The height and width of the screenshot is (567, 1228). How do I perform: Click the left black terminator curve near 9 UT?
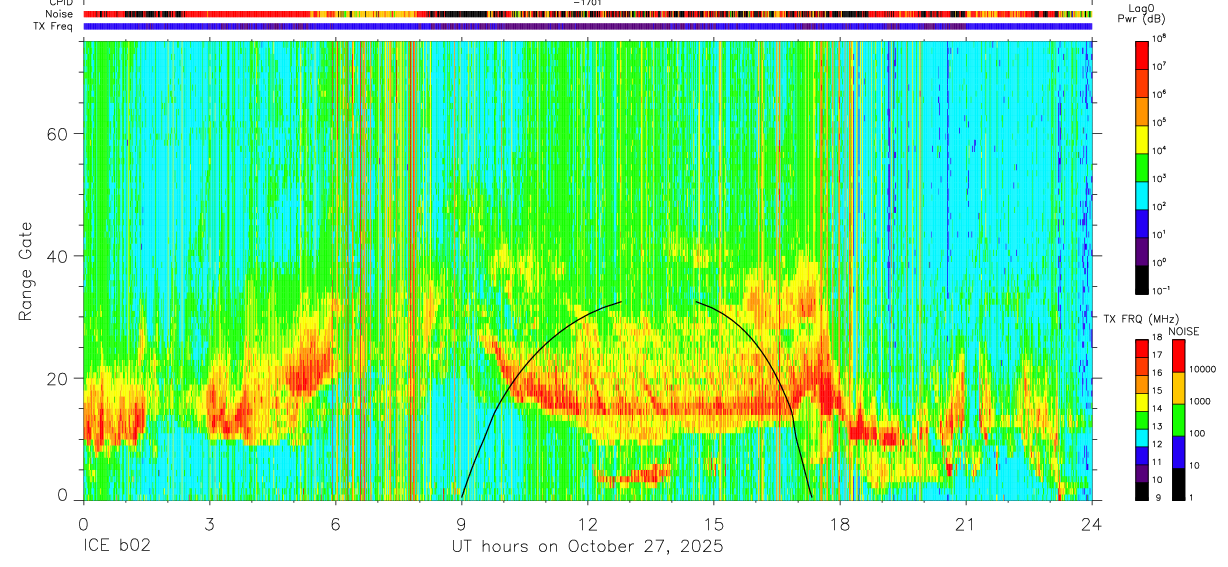click(510, 385)
